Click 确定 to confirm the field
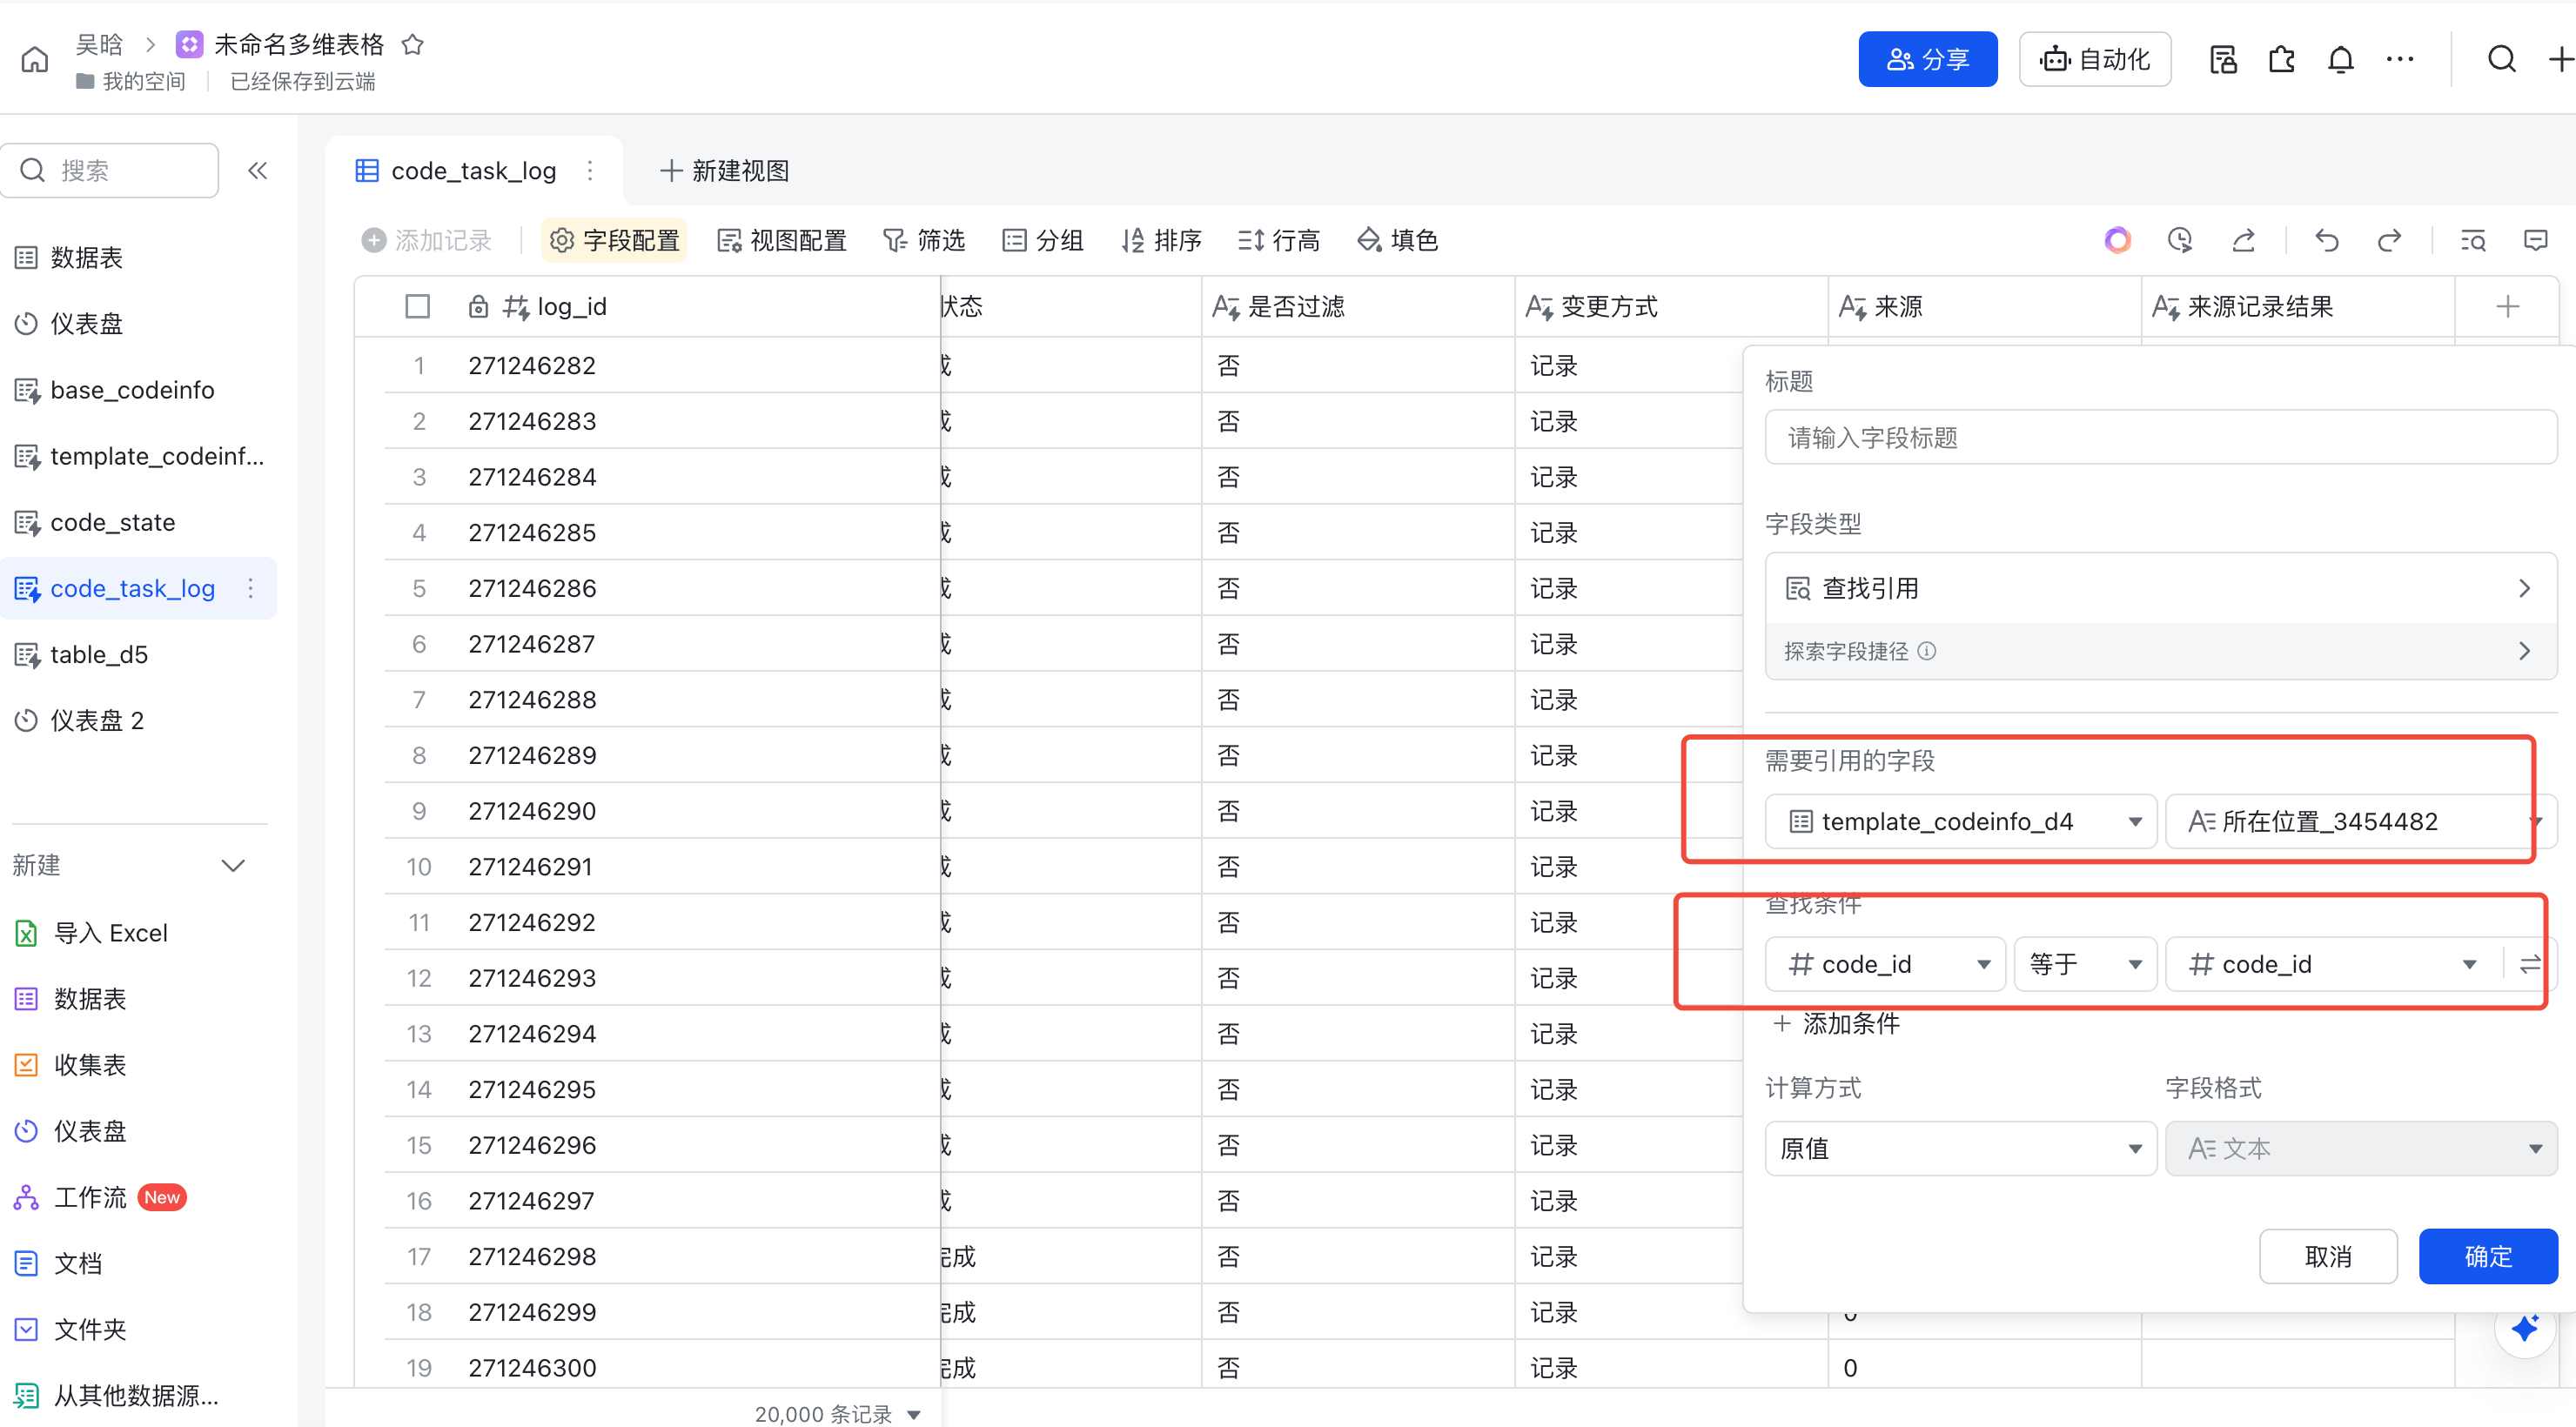 pos(2488,1256)
